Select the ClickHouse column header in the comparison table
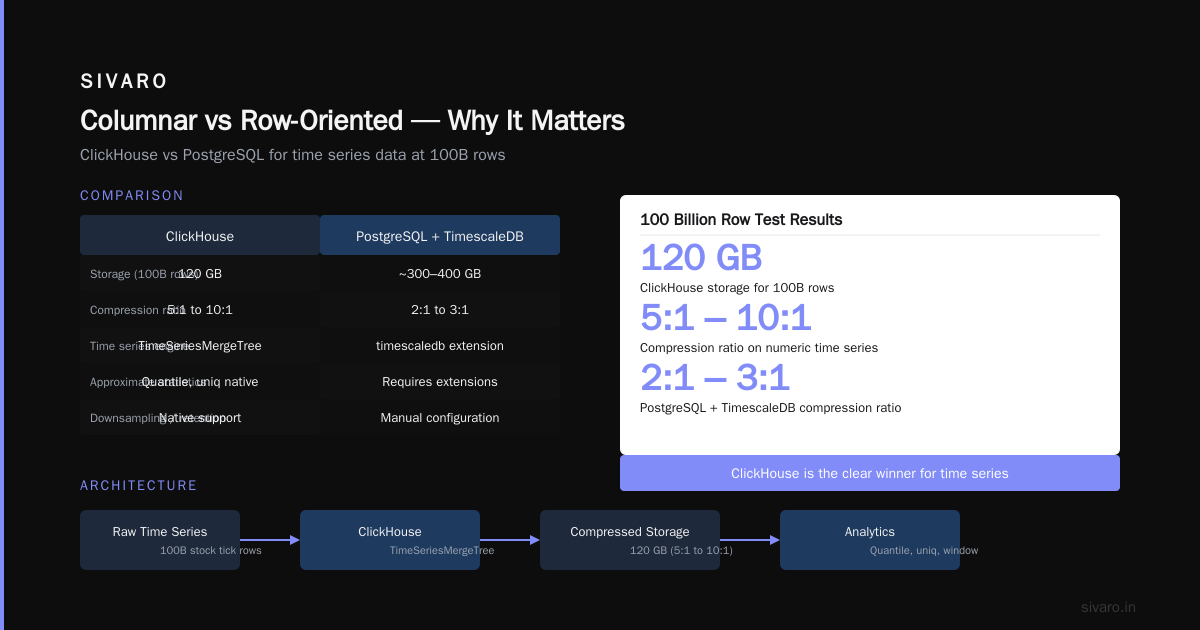1200x630 pixels. (x=200, y=236)
